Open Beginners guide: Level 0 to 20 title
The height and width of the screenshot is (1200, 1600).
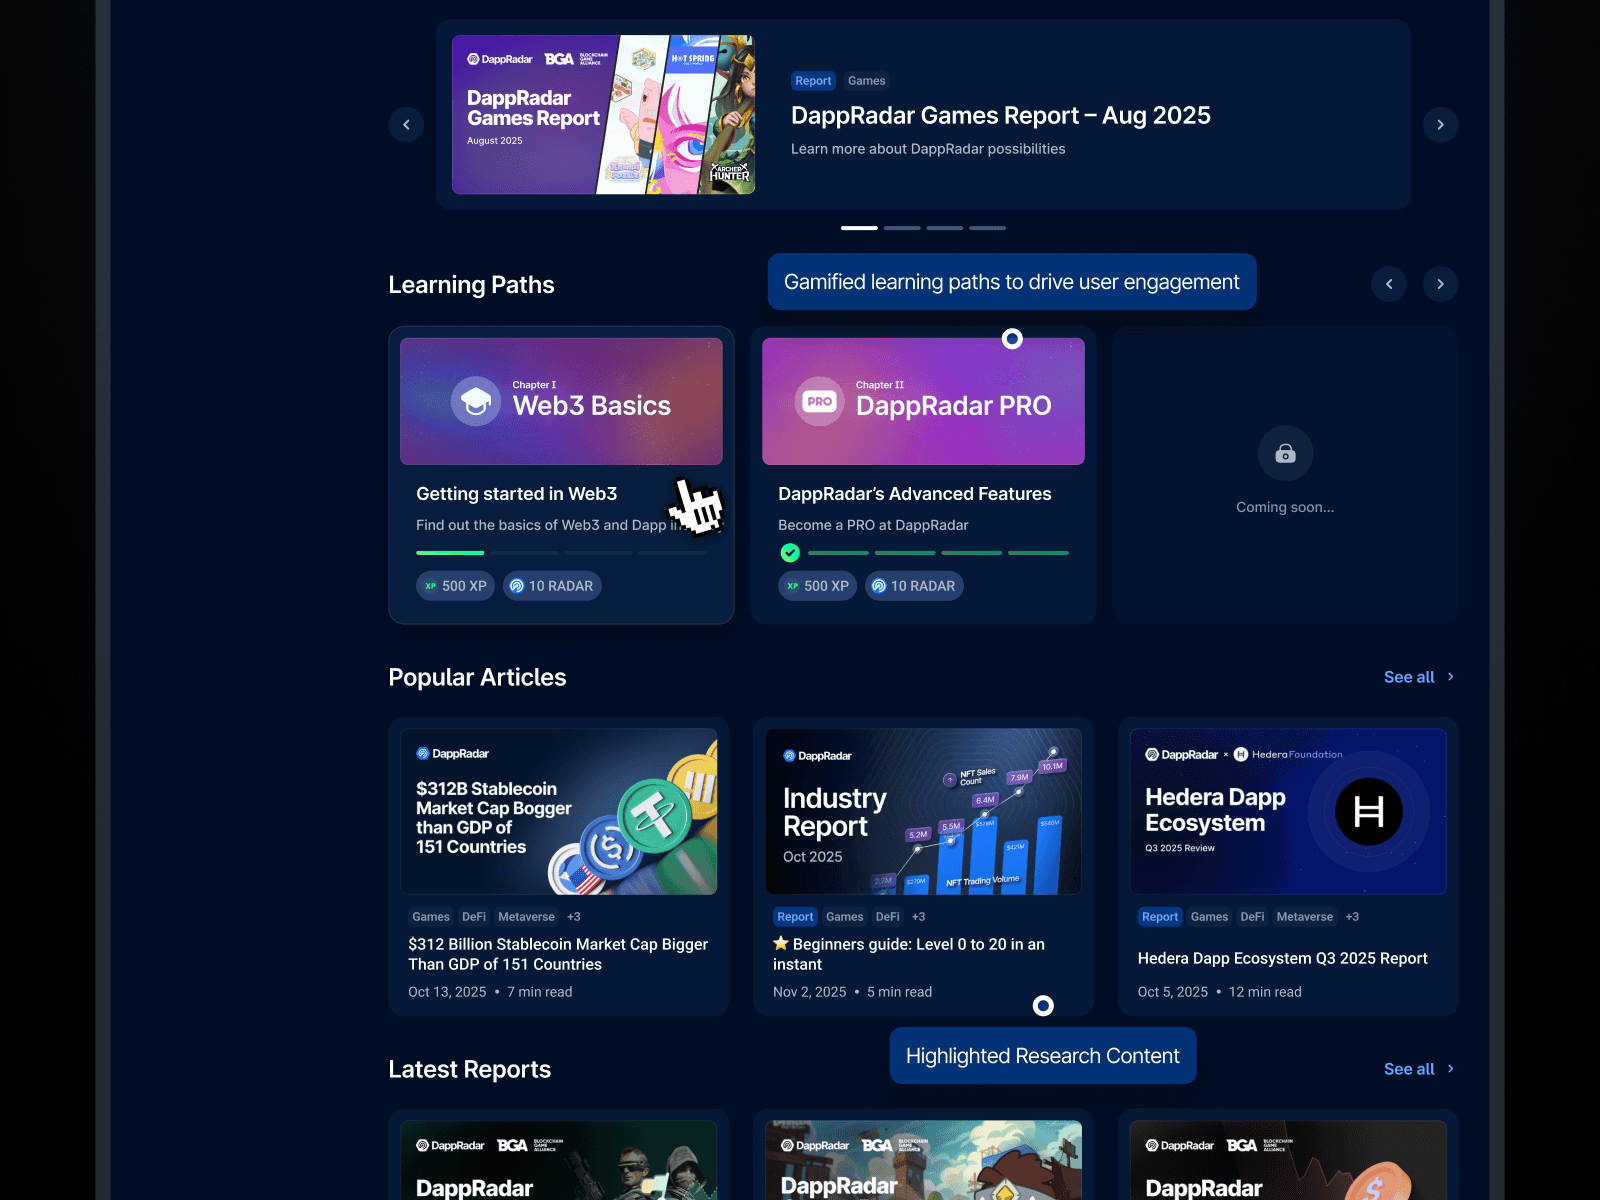coord(909,954)
